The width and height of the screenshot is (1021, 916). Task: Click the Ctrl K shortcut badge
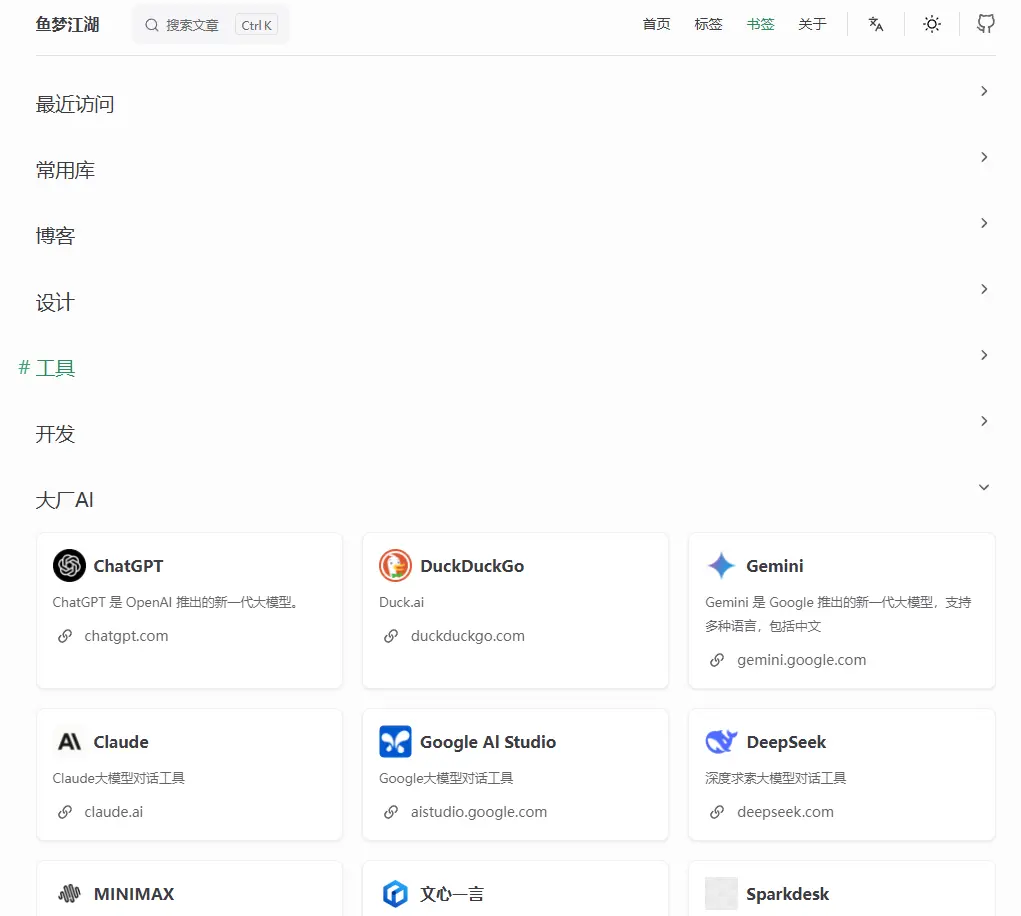point(257,25)
